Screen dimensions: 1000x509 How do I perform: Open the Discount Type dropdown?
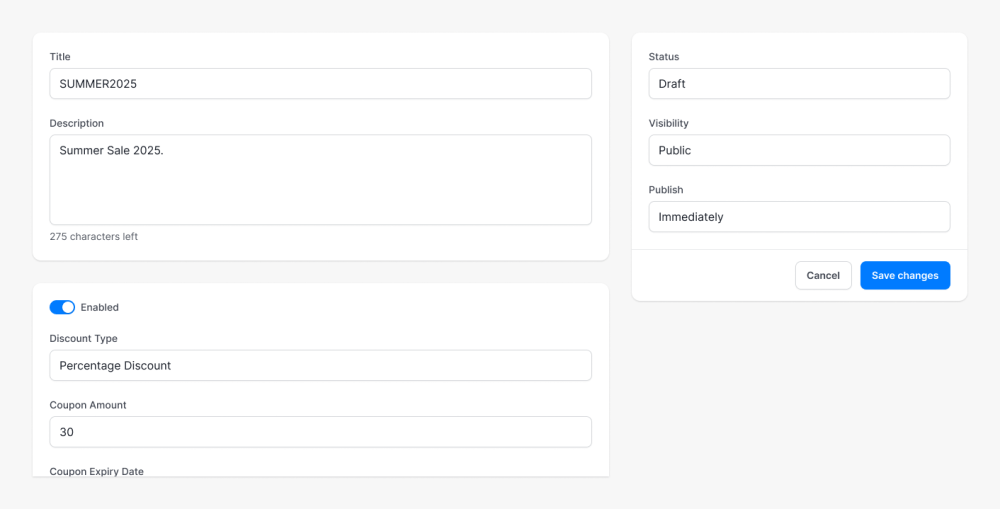tap(320, 365)
